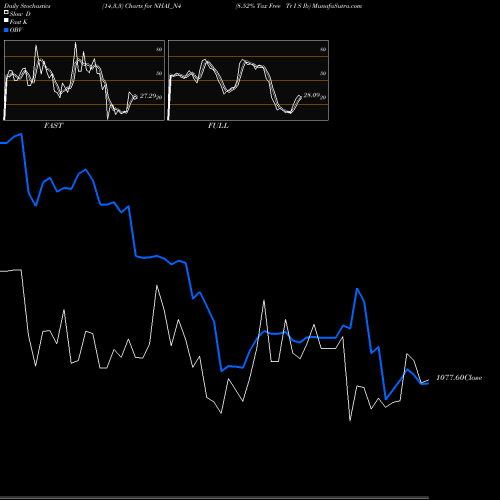Click the Fast K legend swatch
This screenshot has height=500, width=500.
pyautogui.click(x=6, y=21)
